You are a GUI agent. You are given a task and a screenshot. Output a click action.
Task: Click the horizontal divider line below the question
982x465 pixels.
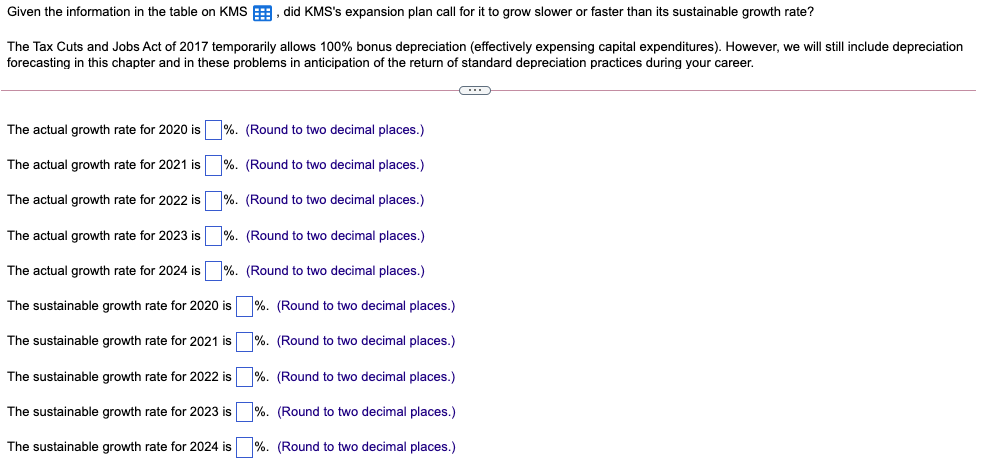pyautogui.click(x=733, y=91)
